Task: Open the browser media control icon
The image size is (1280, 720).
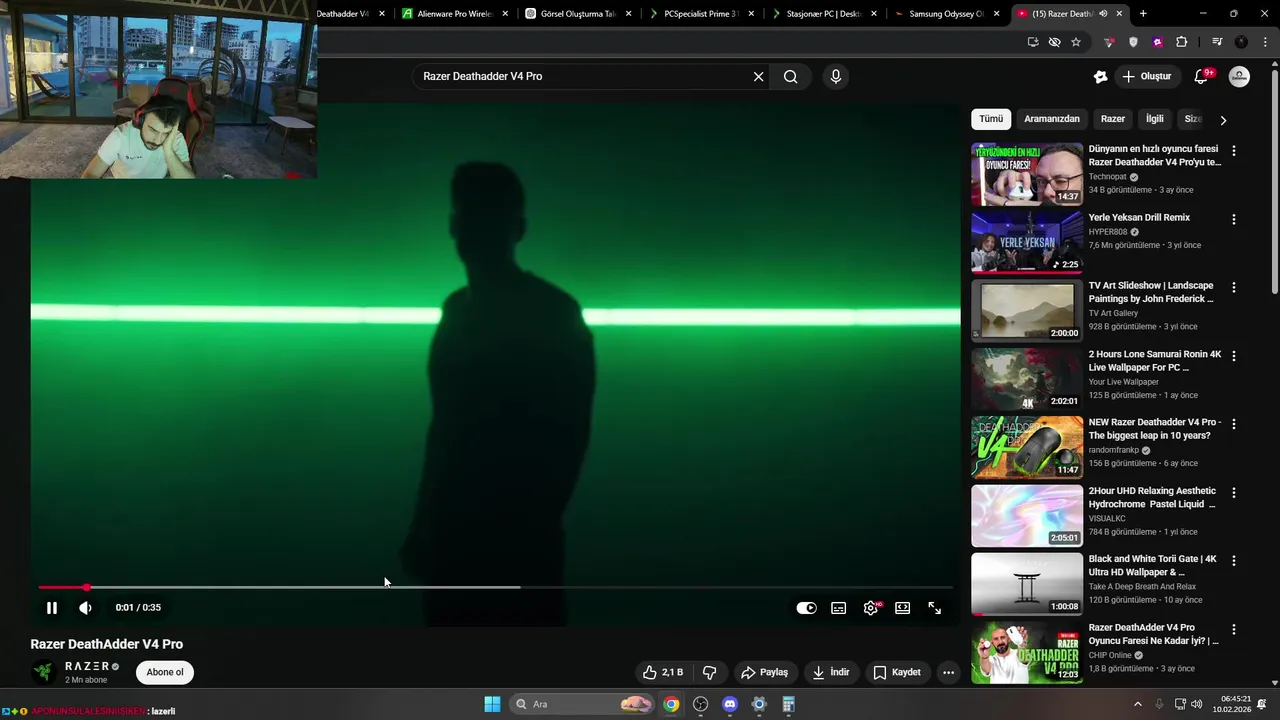Action: (x=1217, y=42)
